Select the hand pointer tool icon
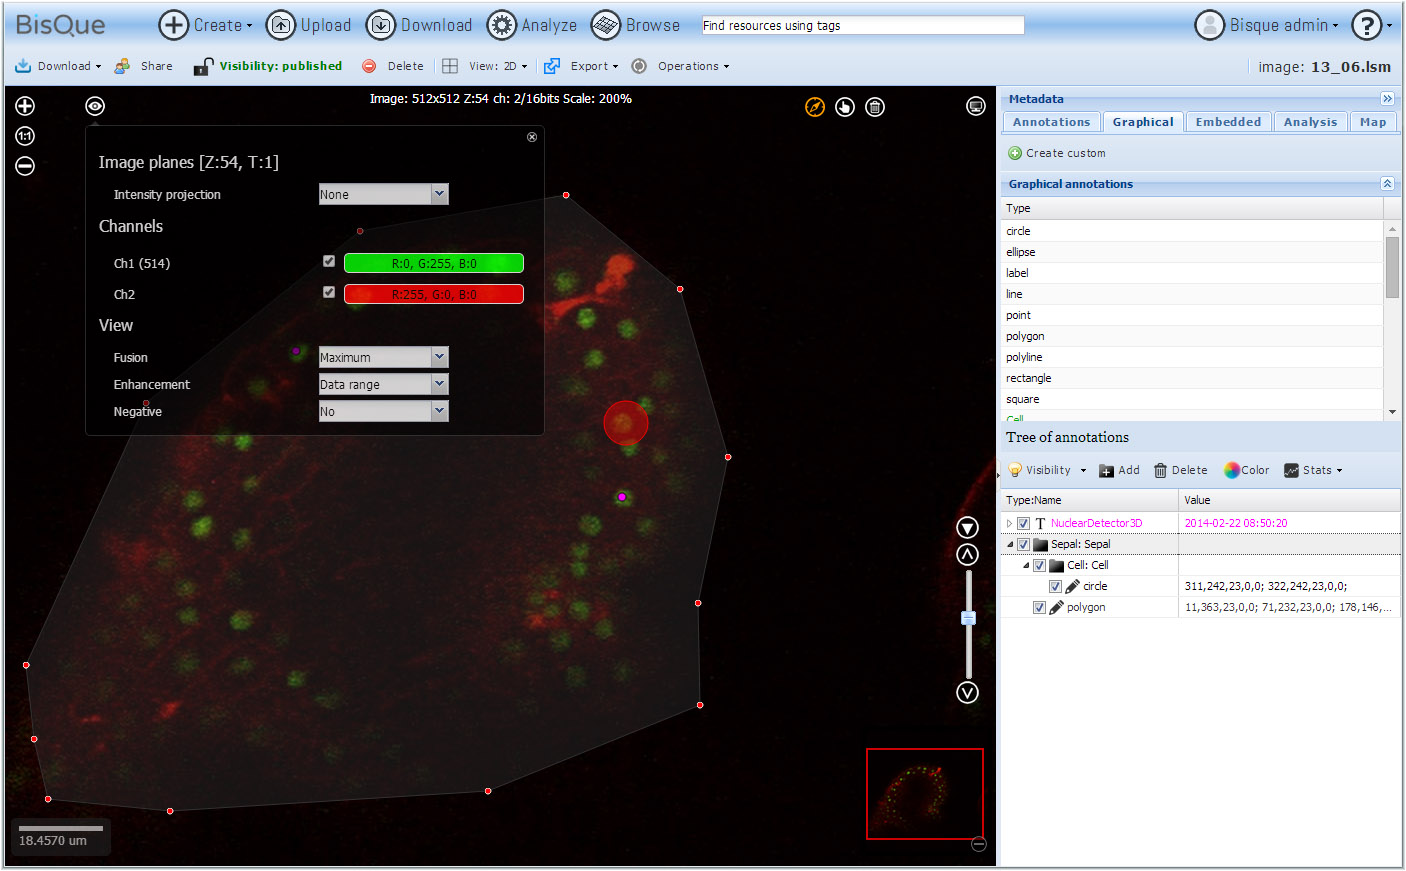 click(x=845, y=107)
